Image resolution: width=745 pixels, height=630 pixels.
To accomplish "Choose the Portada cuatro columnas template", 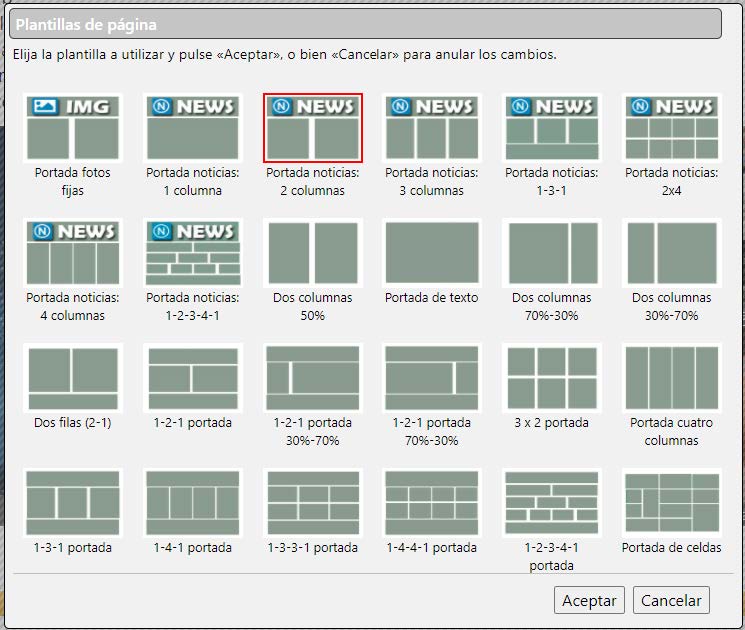I will tap(671, 378).
